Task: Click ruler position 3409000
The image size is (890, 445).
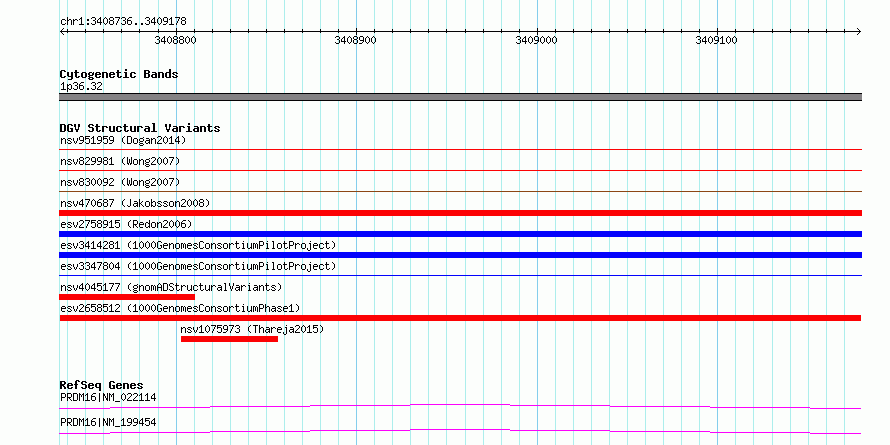Action: coord(536,40)
